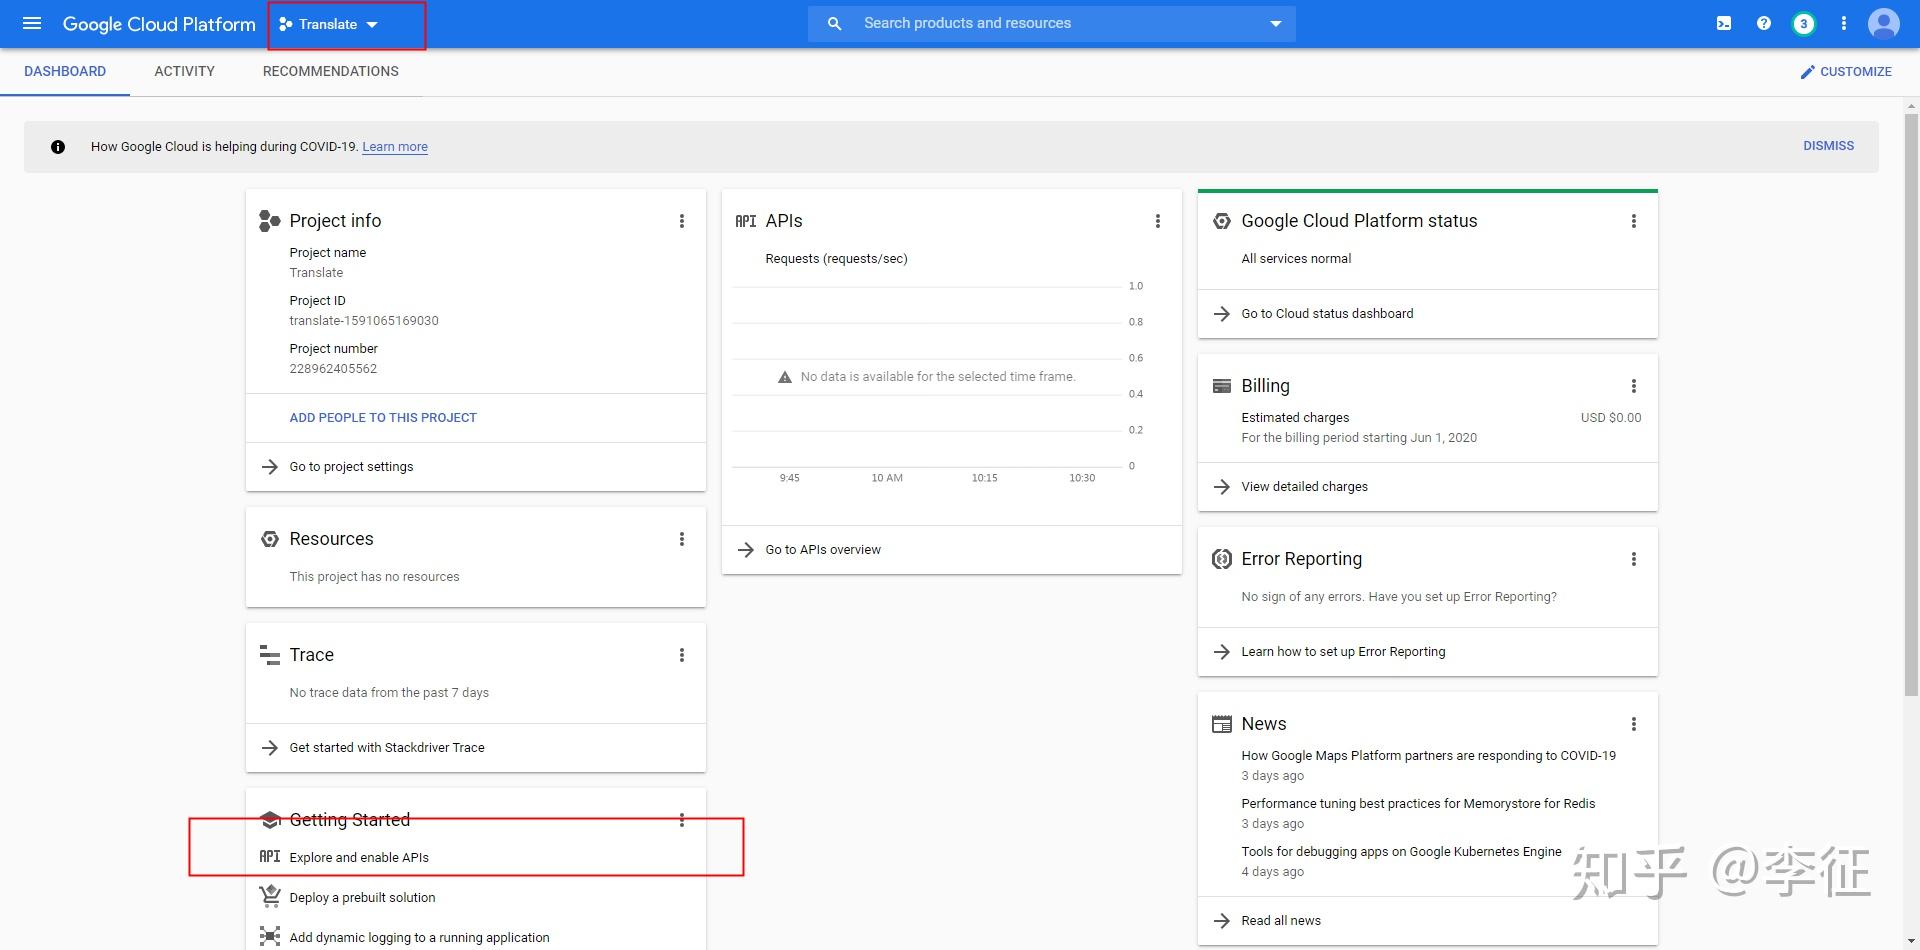Open News card options menu
Screen dimensions: 1920x950
tap(1634, 724)
